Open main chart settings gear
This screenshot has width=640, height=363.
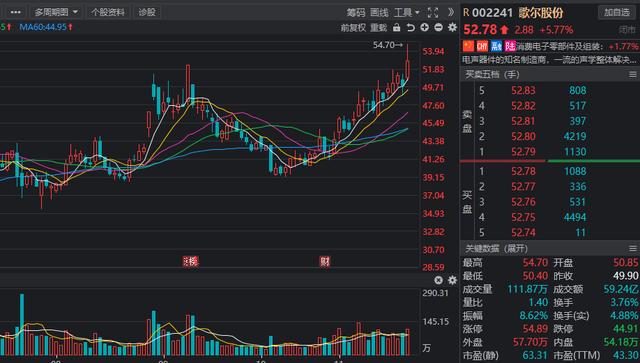452,27
